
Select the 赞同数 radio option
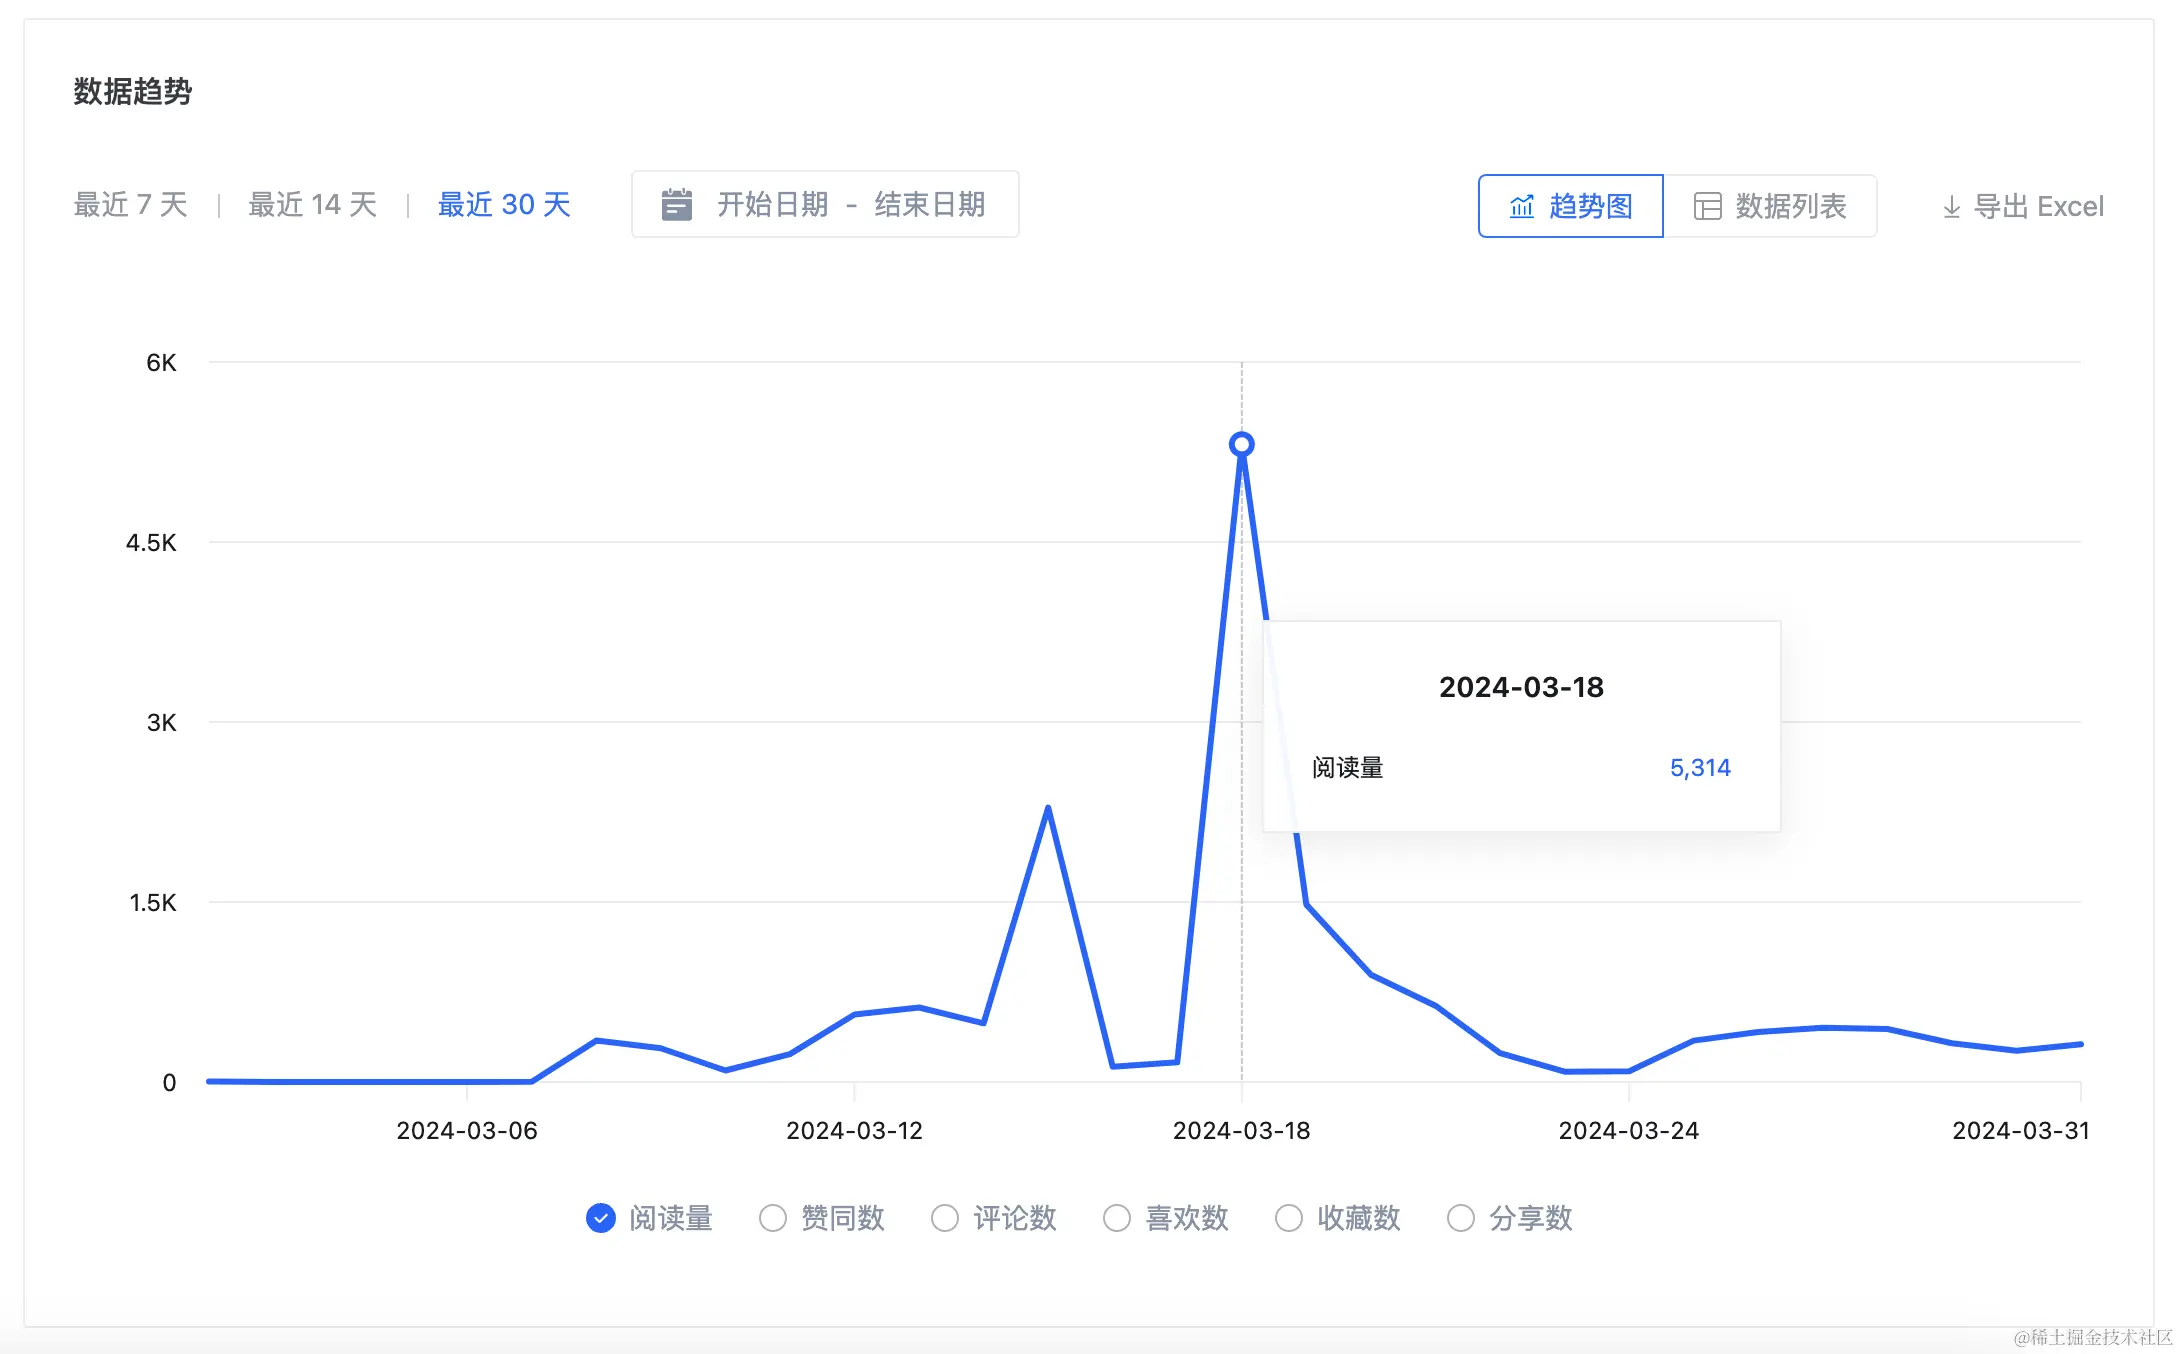[773, 1218]
